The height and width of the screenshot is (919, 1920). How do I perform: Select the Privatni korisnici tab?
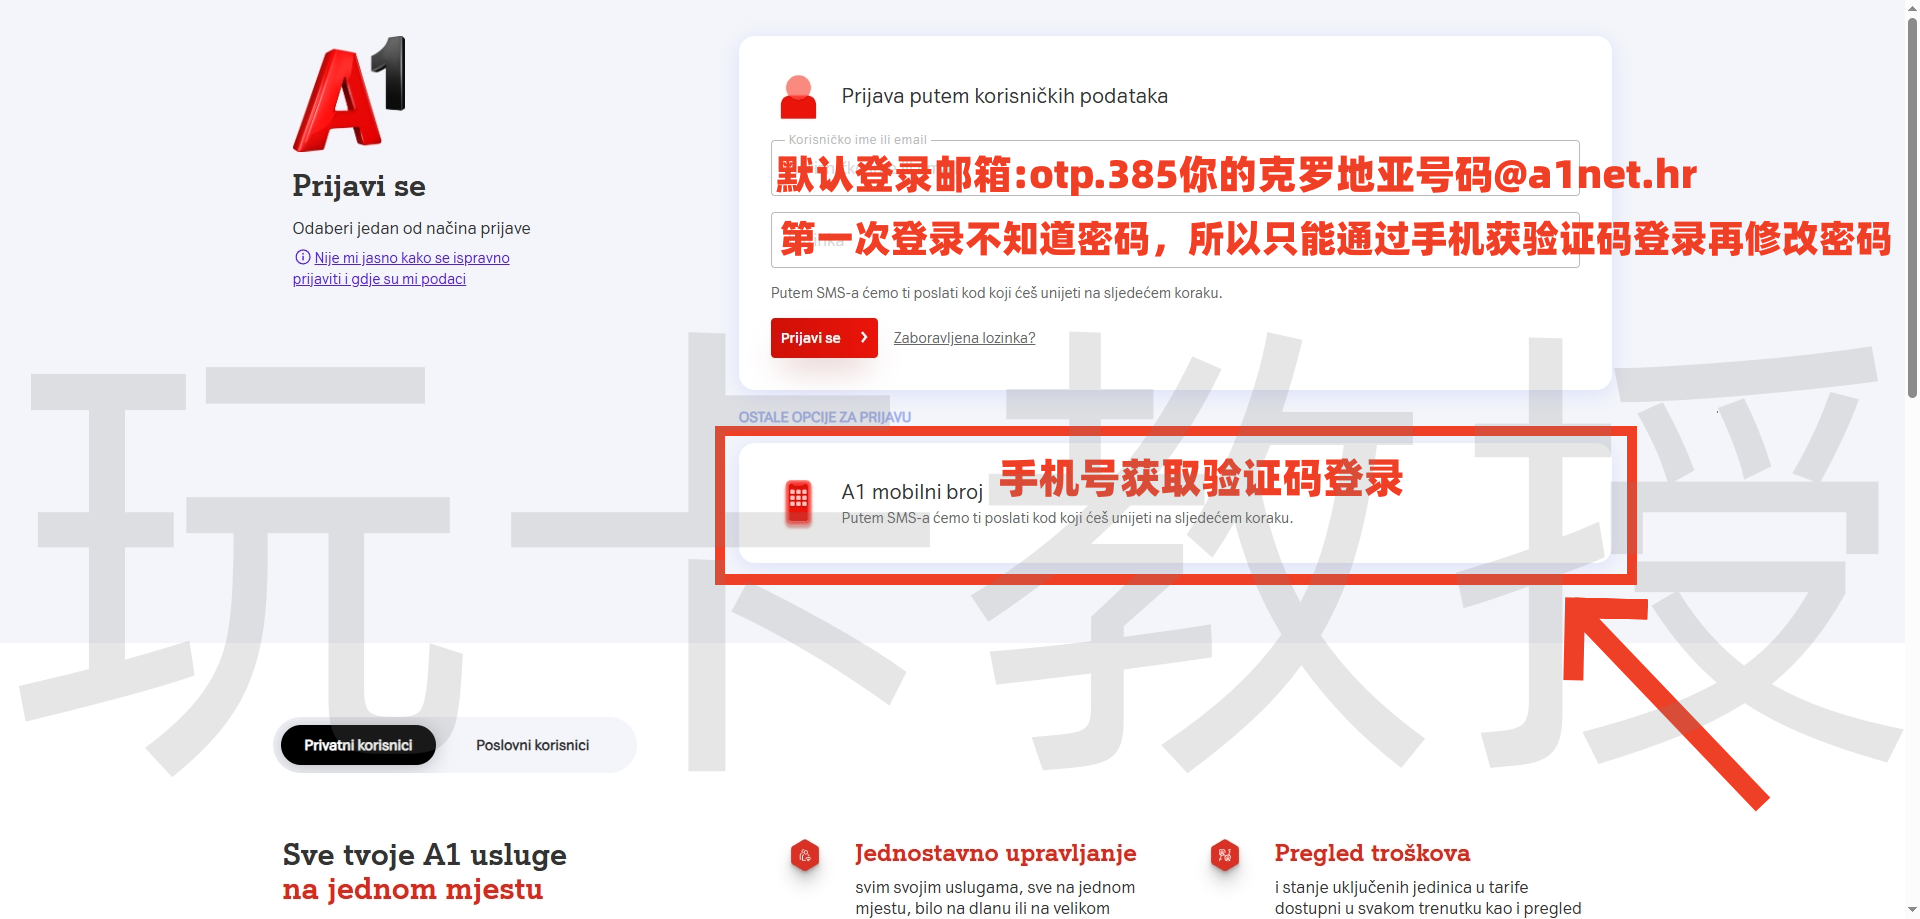click(357, 744)
